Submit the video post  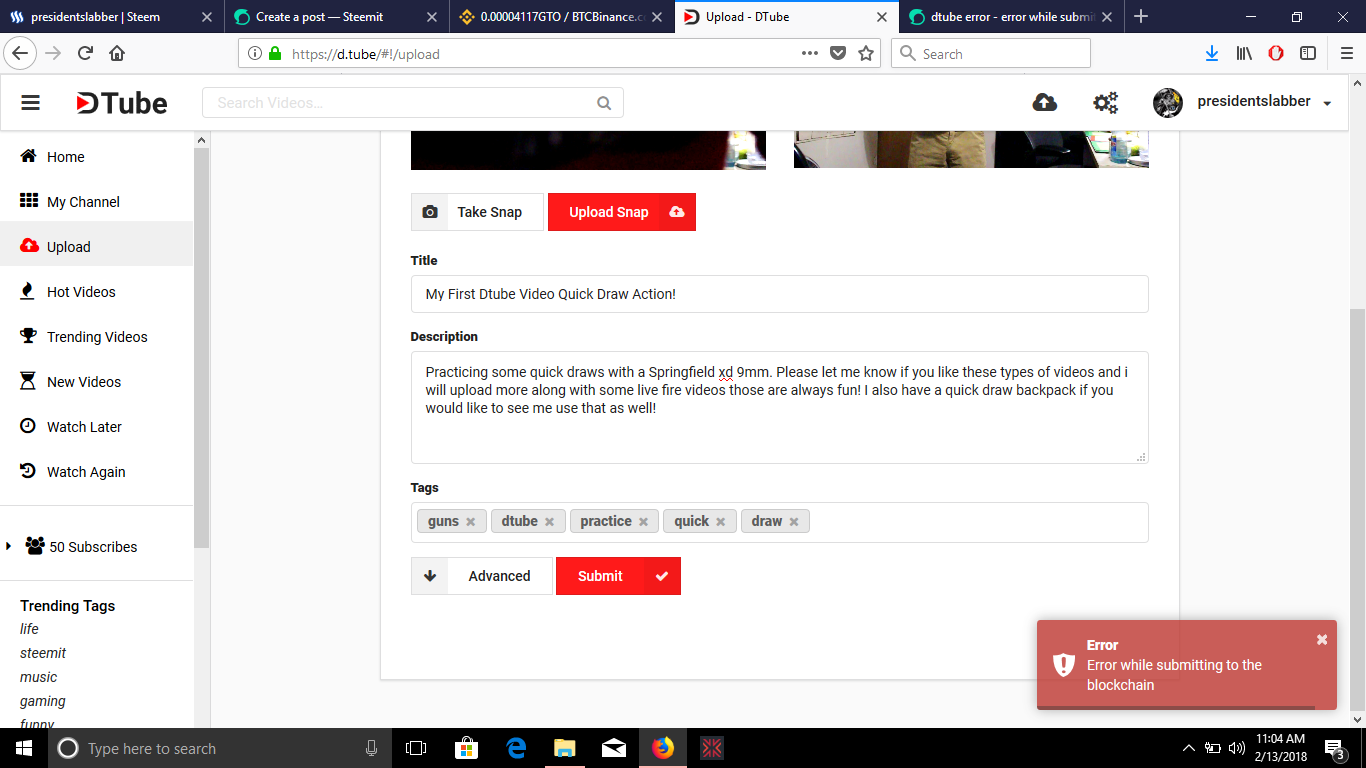[x=618, y=576]
